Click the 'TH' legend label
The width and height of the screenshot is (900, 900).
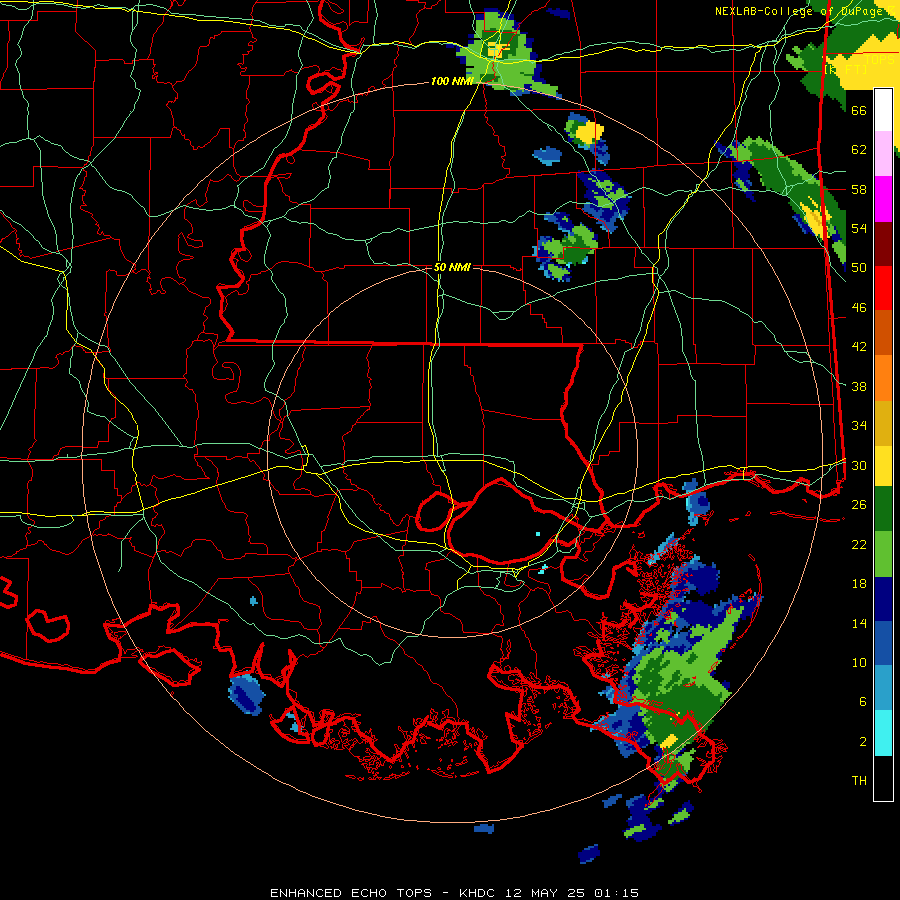point(859,781)
